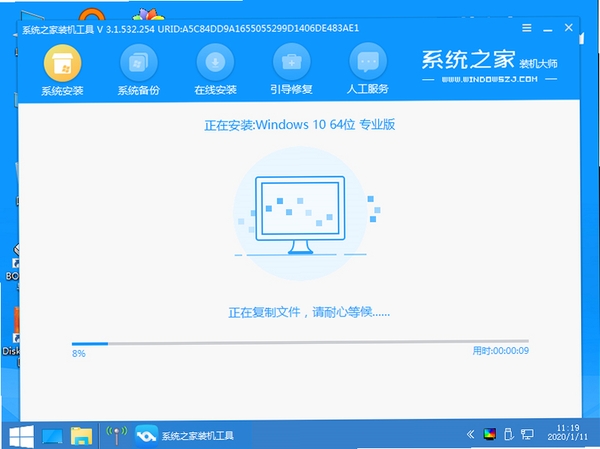Click the network computer tray icon

(527, 434)
